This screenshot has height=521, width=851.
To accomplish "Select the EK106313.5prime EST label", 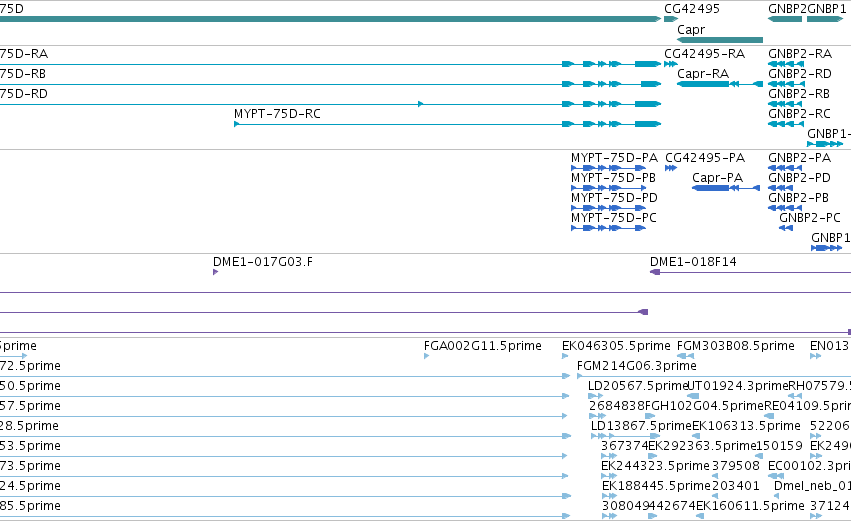I will point(746,427).
